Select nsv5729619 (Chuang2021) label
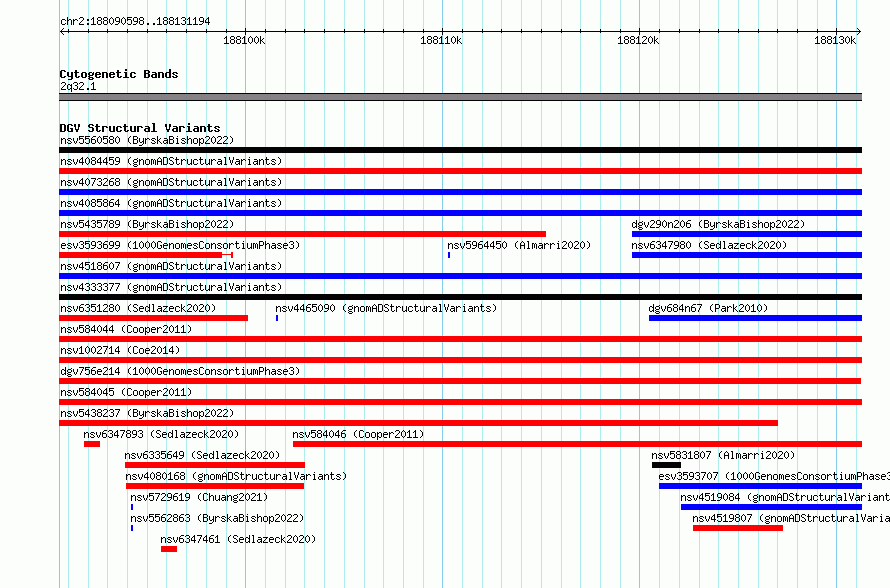This screenshot has height=588, width=890. pyautogui.click(x=199, y=497)
